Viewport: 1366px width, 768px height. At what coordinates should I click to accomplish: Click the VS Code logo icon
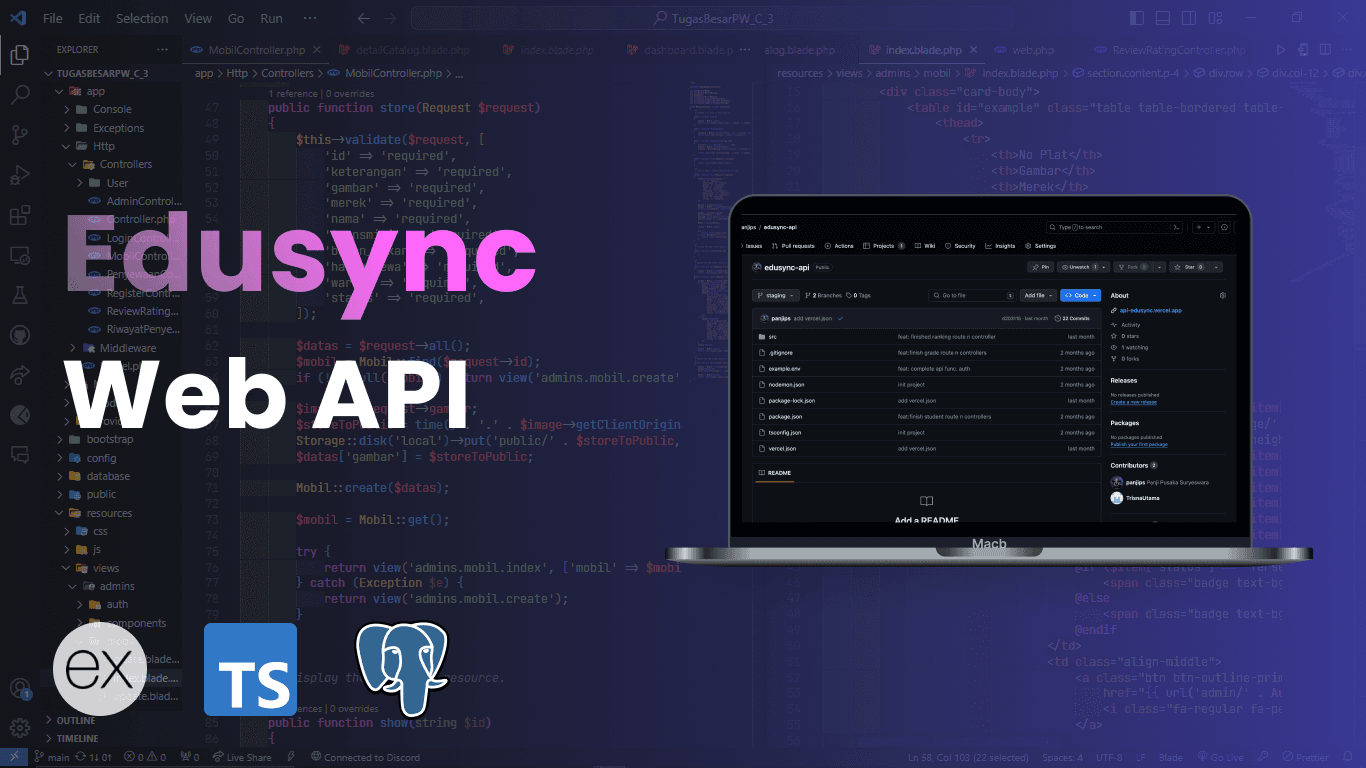pos(19,18)
